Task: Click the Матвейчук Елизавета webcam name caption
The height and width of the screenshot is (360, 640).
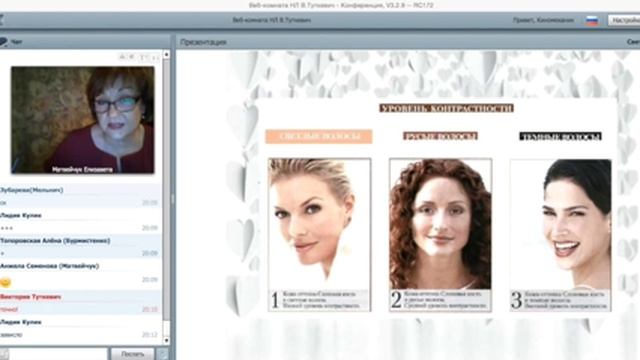Action: (x=82, y=169)
